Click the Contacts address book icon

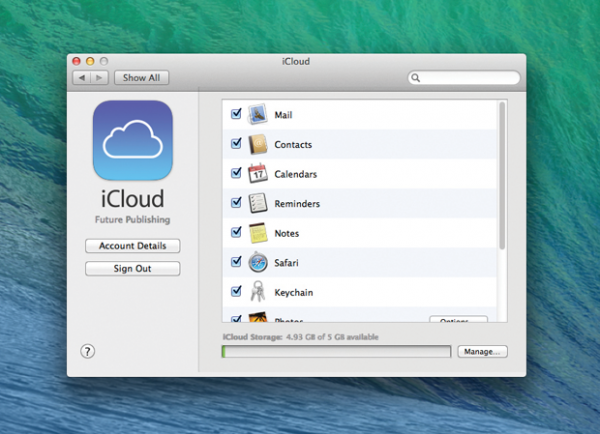pyautogui.click(x=258, y=144)
